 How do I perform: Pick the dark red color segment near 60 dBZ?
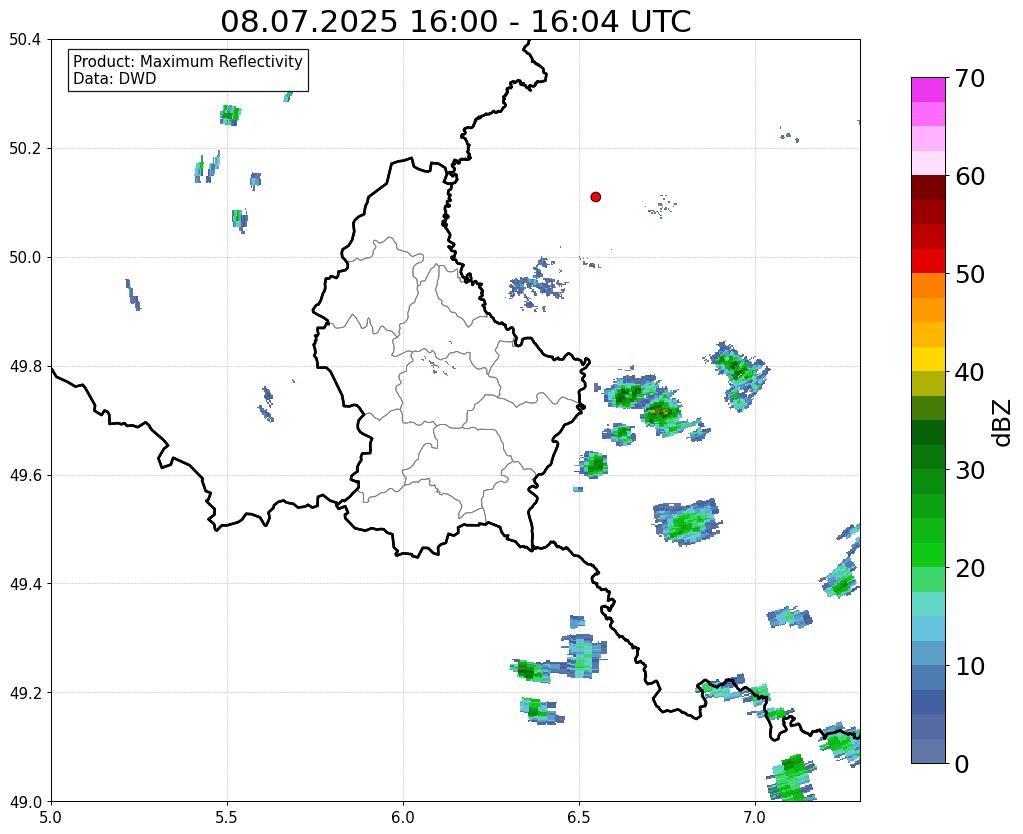pos(928,188)
